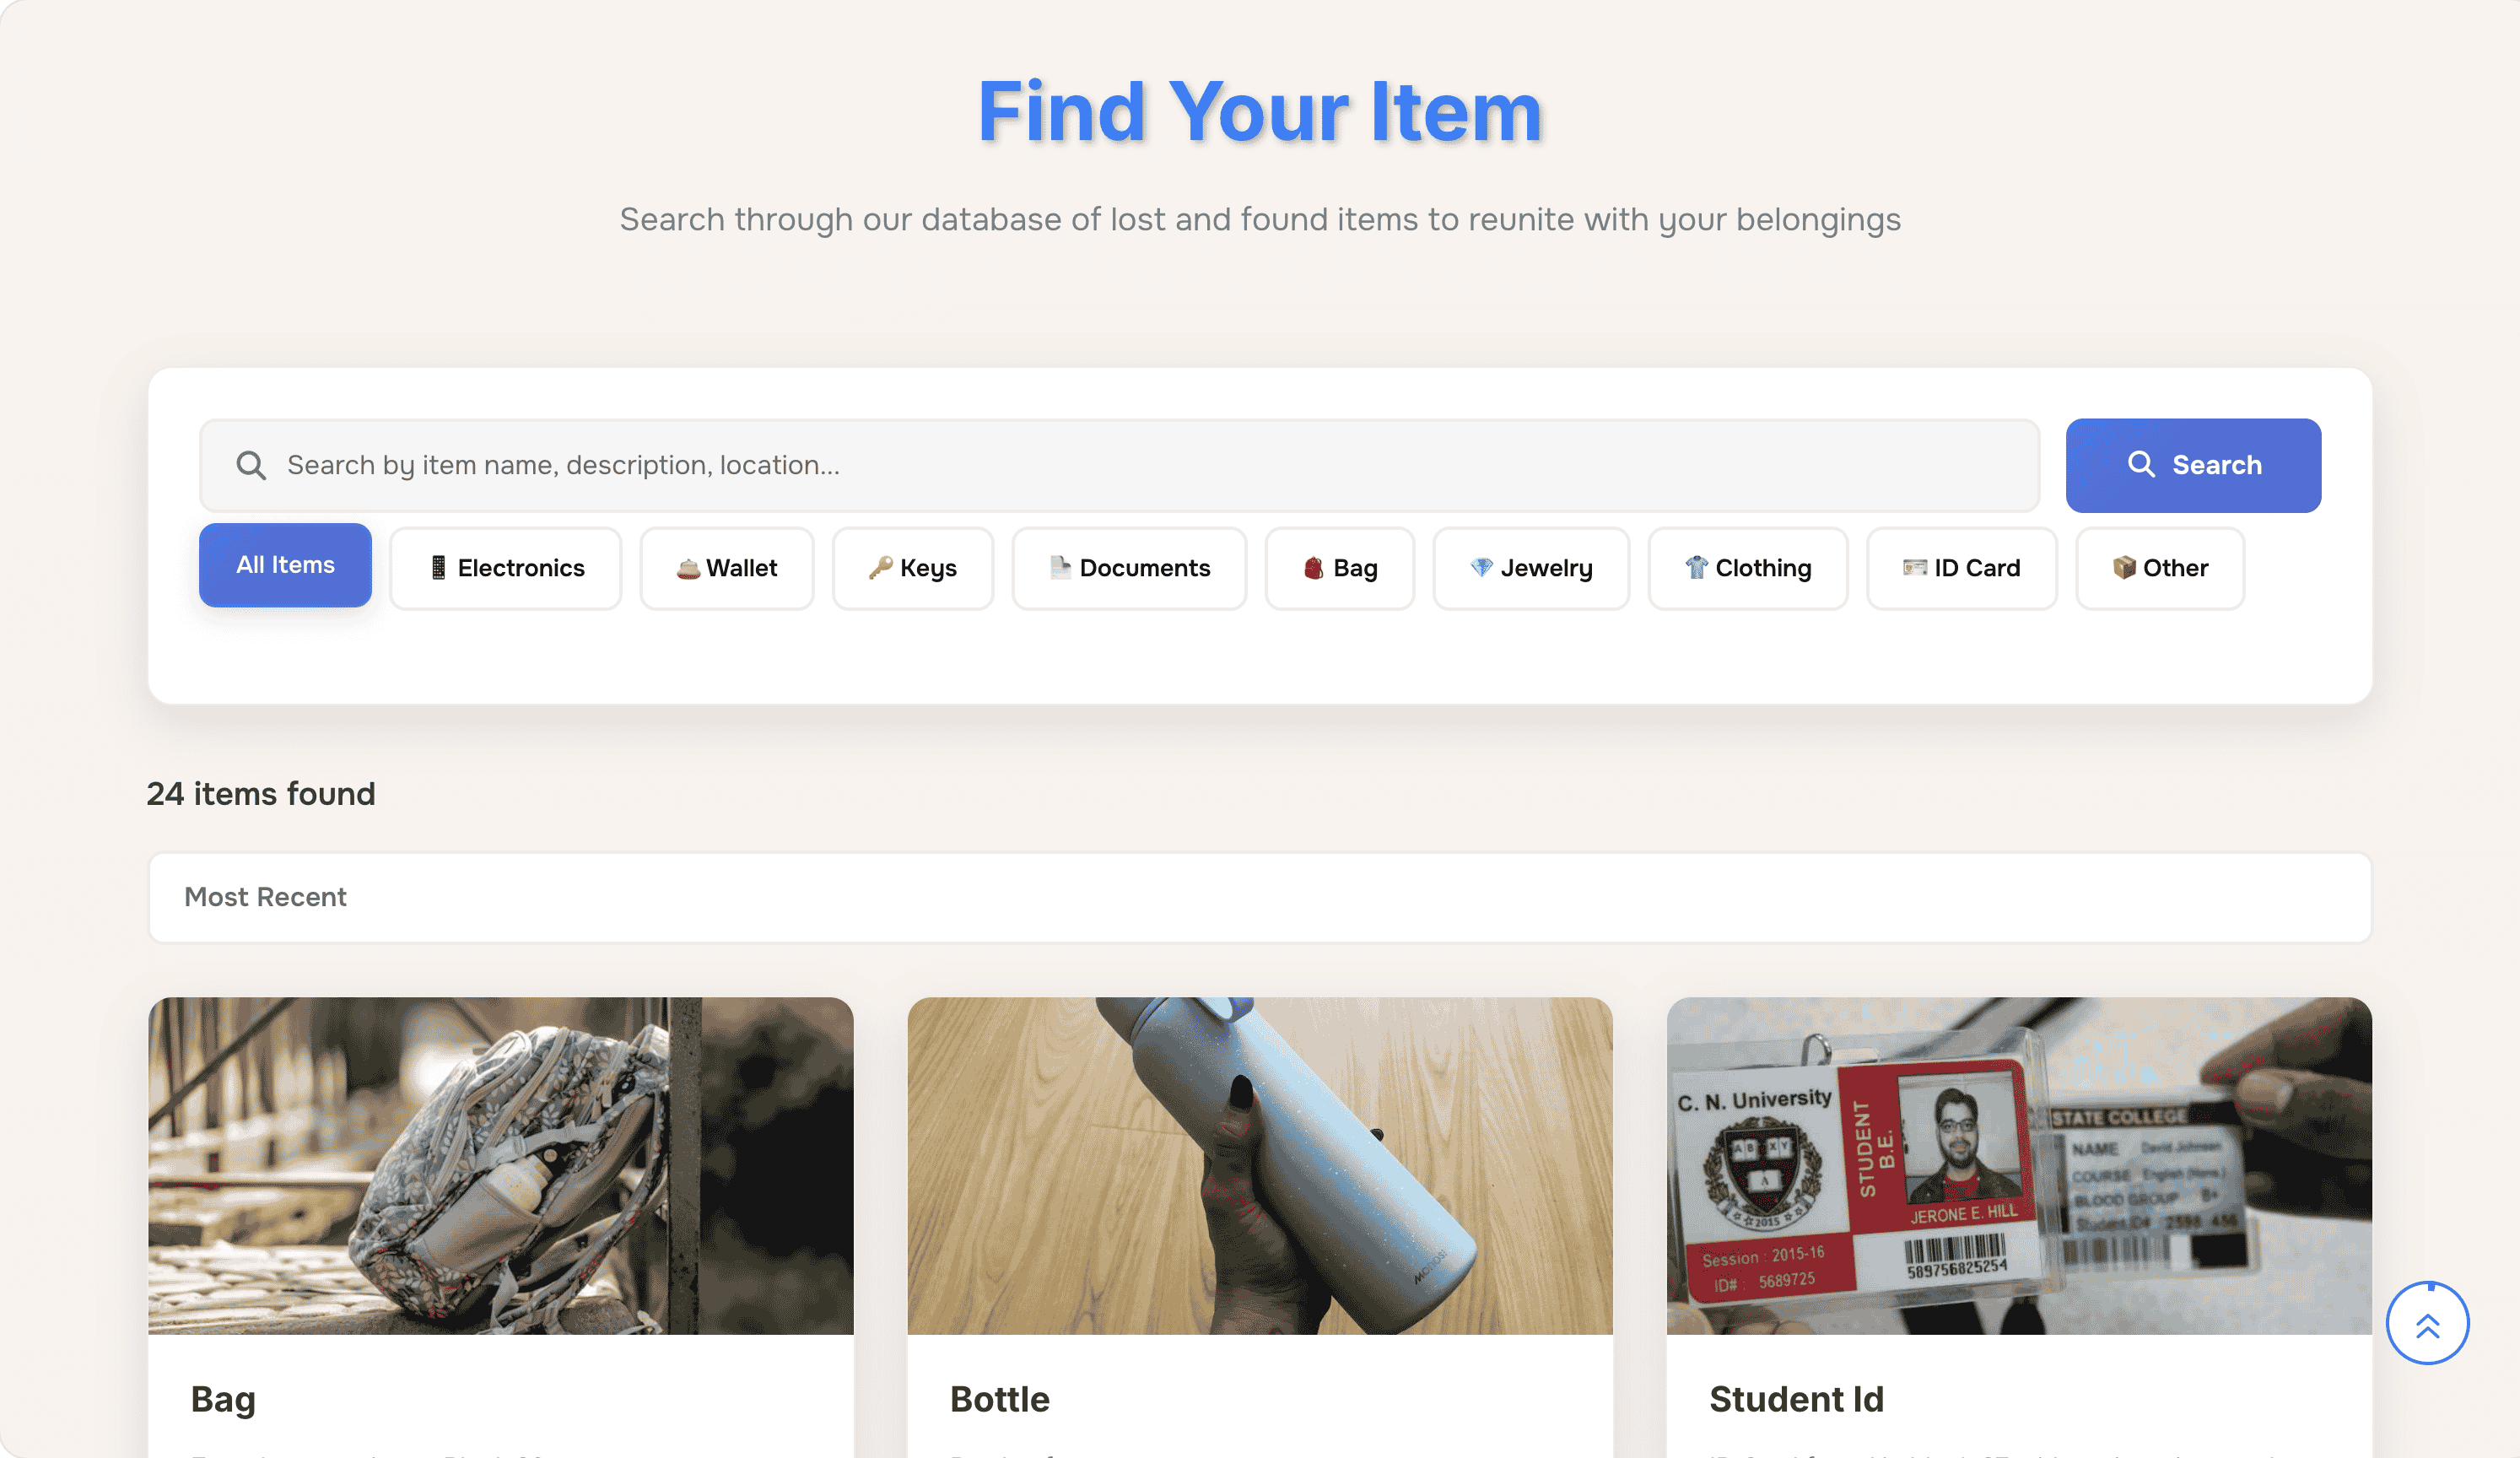Open the Student Id listing title
2520x1458 pixels.
1796,1399
